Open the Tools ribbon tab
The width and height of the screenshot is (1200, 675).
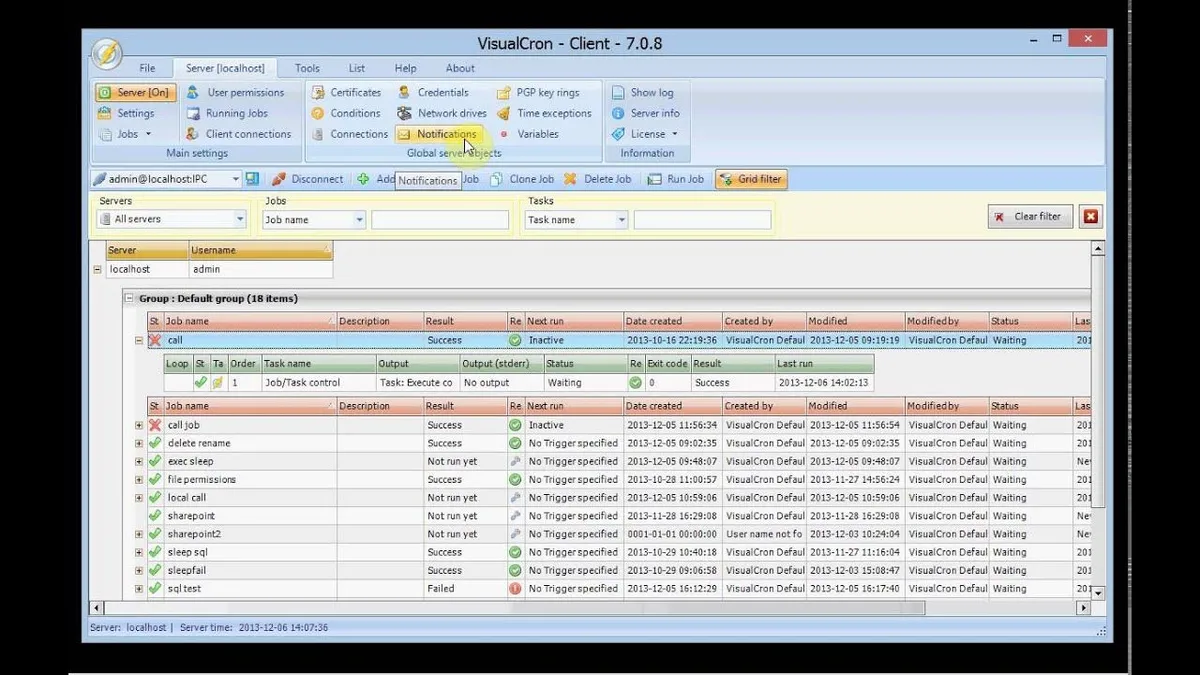tap(307, 68)
